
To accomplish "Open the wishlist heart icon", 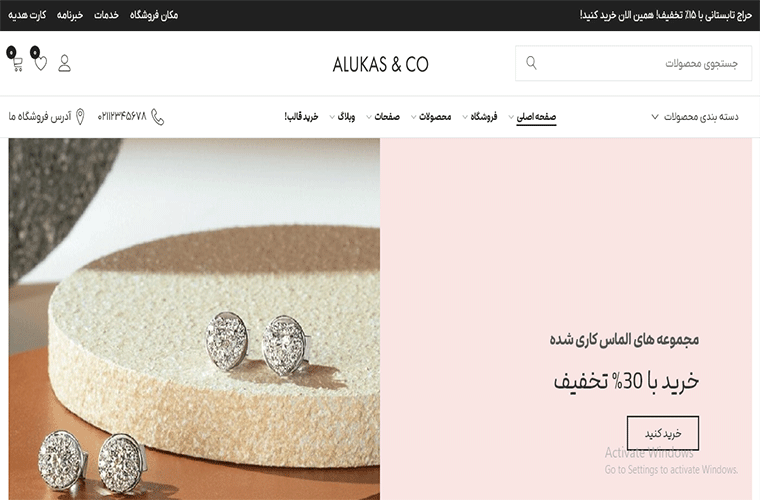I will pyautogui.click(x=41, y=63).
